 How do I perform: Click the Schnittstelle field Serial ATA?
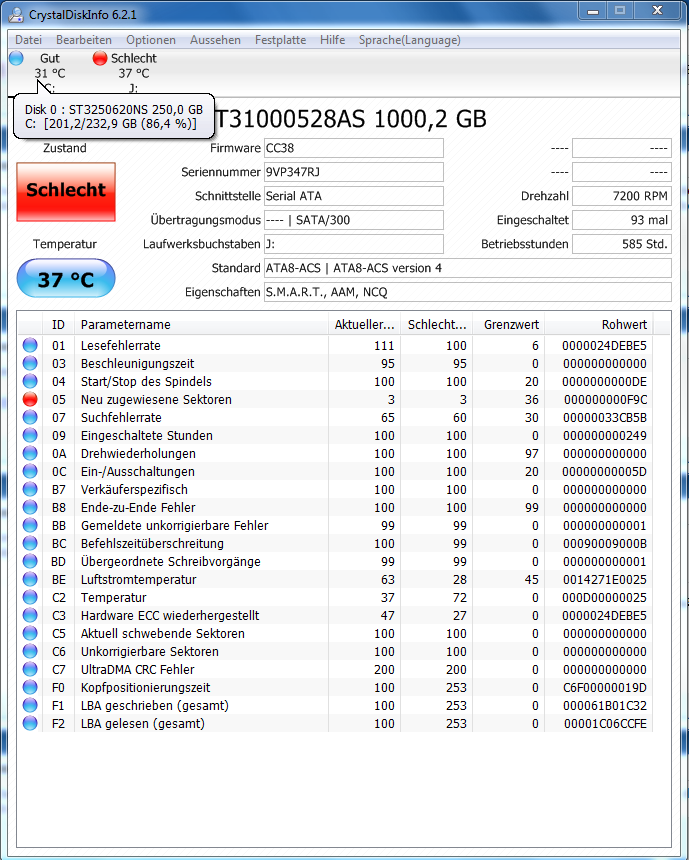click(353, 196)
